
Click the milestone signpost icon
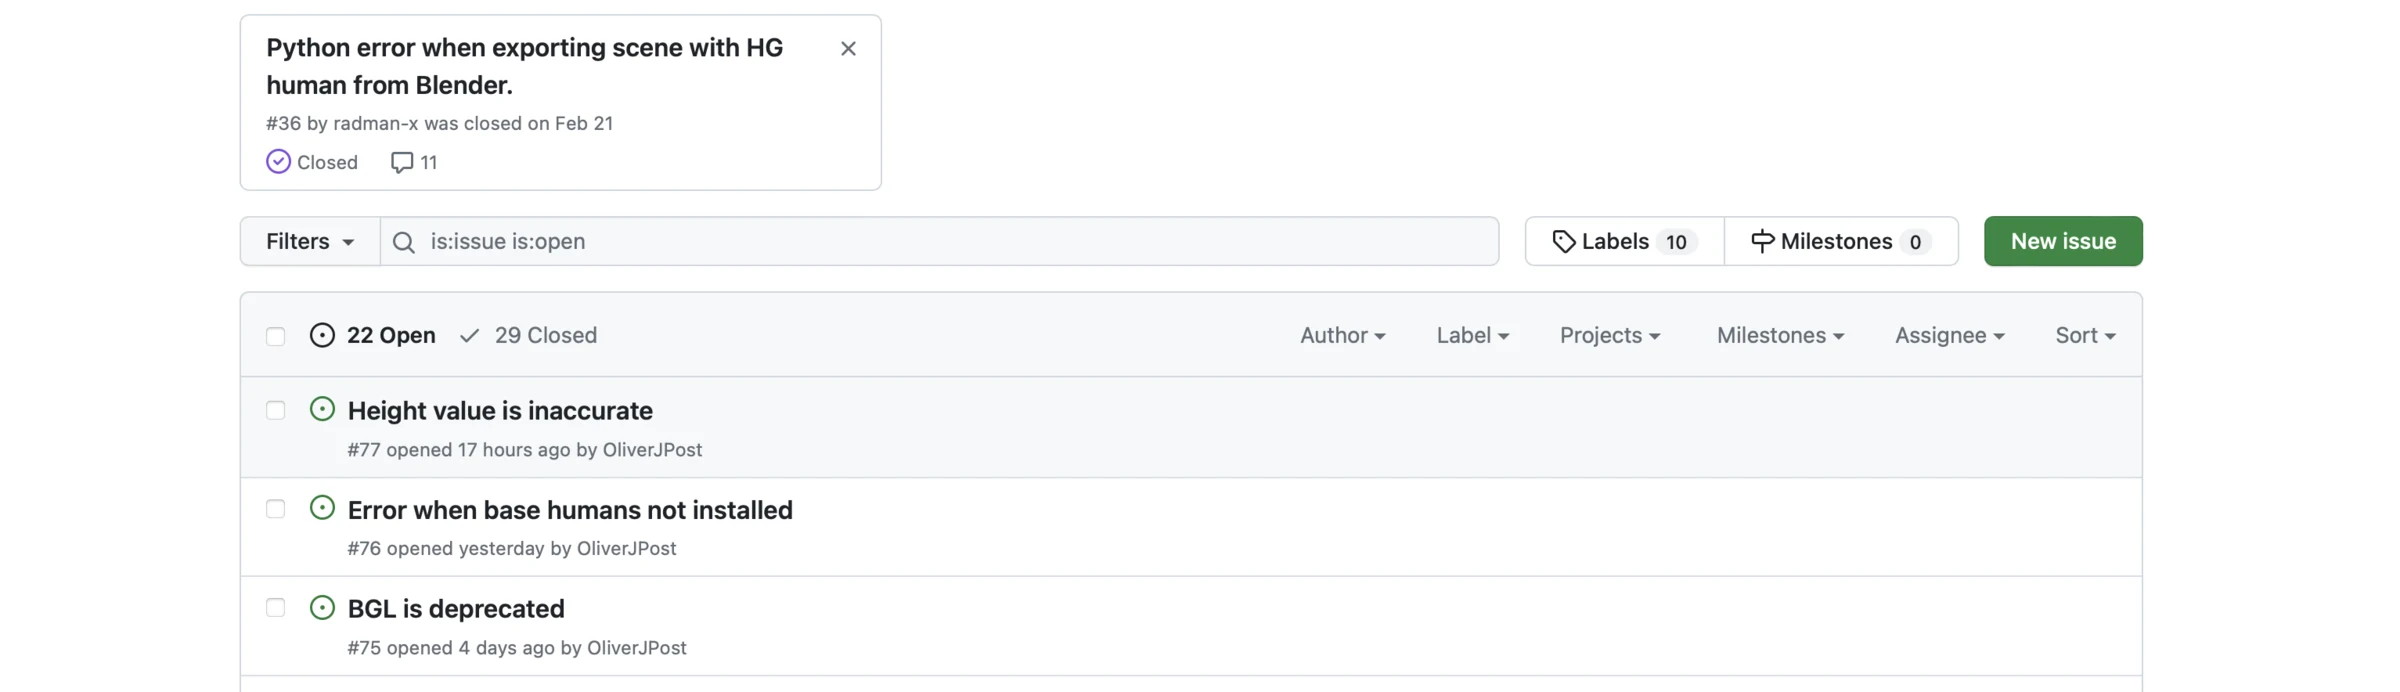click(x=1762, y=241)
